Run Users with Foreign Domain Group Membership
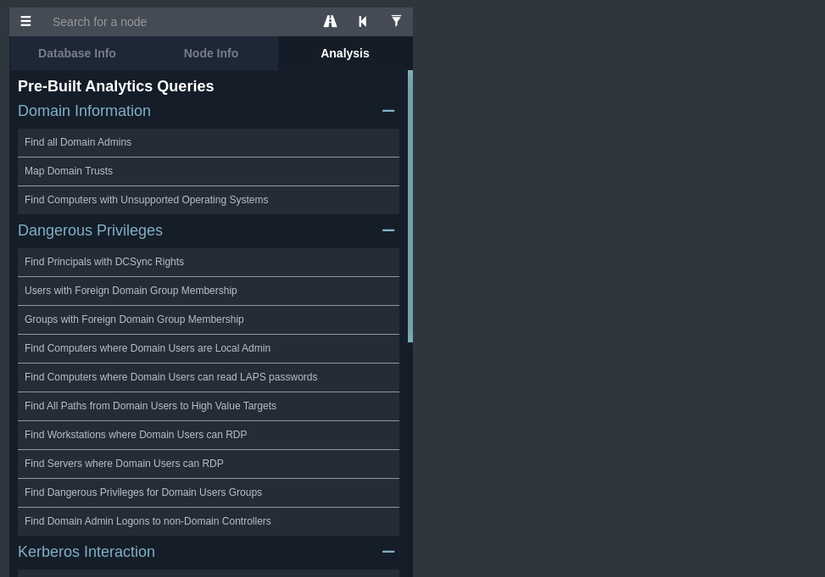The image size is (825, 577). pyautogui.click(x=208, y=290)
